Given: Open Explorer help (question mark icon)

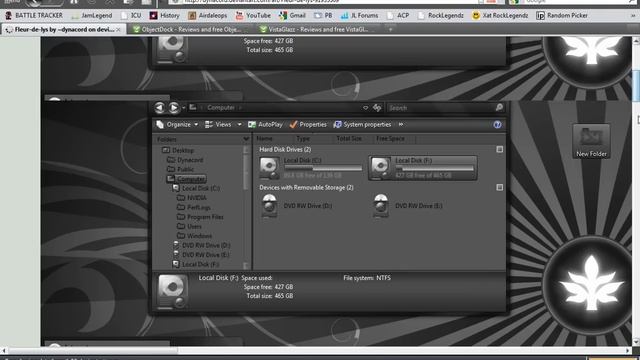Looking at the screenshot, I should click(x=497, y=124).
